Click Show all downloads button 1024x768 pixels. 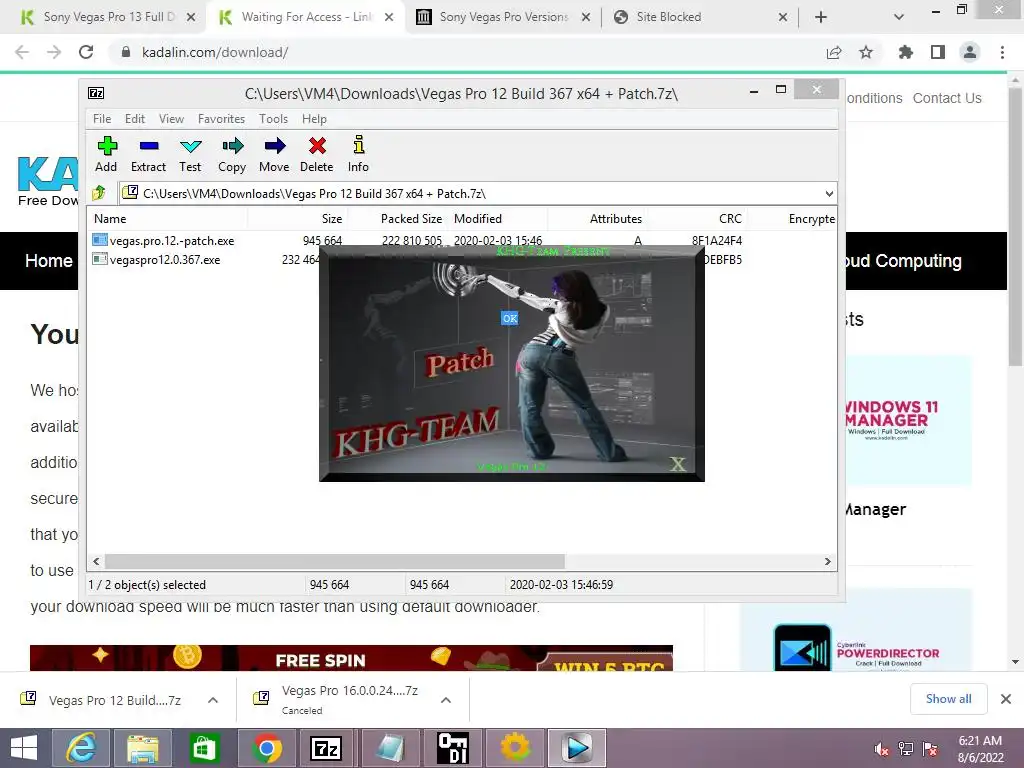948,699
